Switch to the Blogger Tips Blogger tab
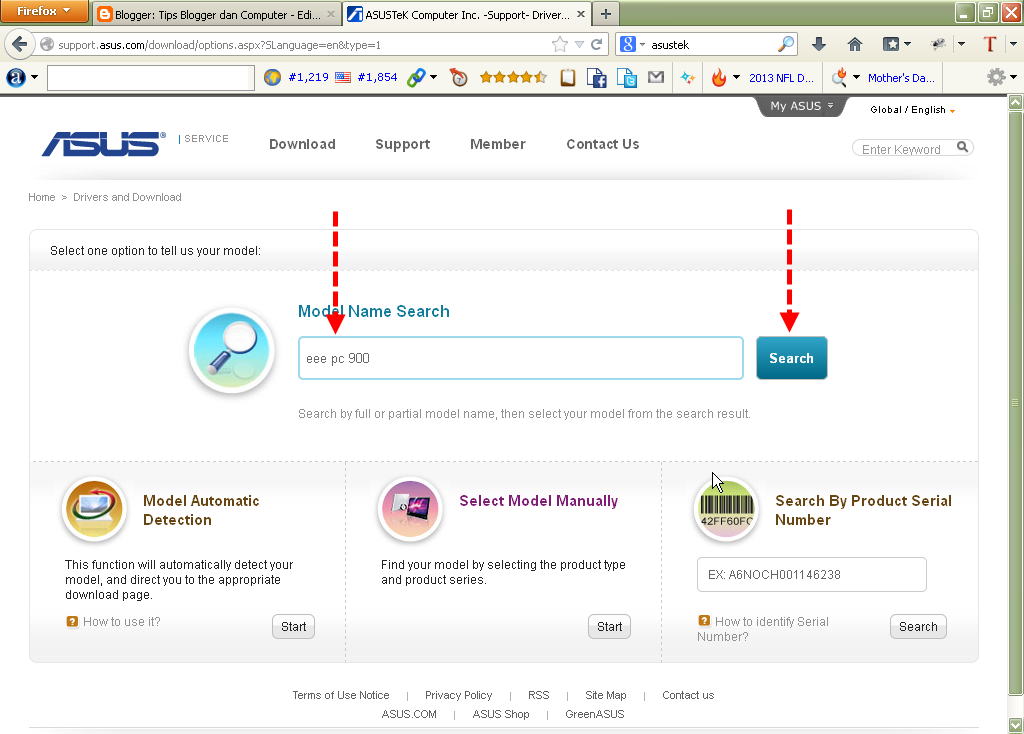 [x=216, y=14]
